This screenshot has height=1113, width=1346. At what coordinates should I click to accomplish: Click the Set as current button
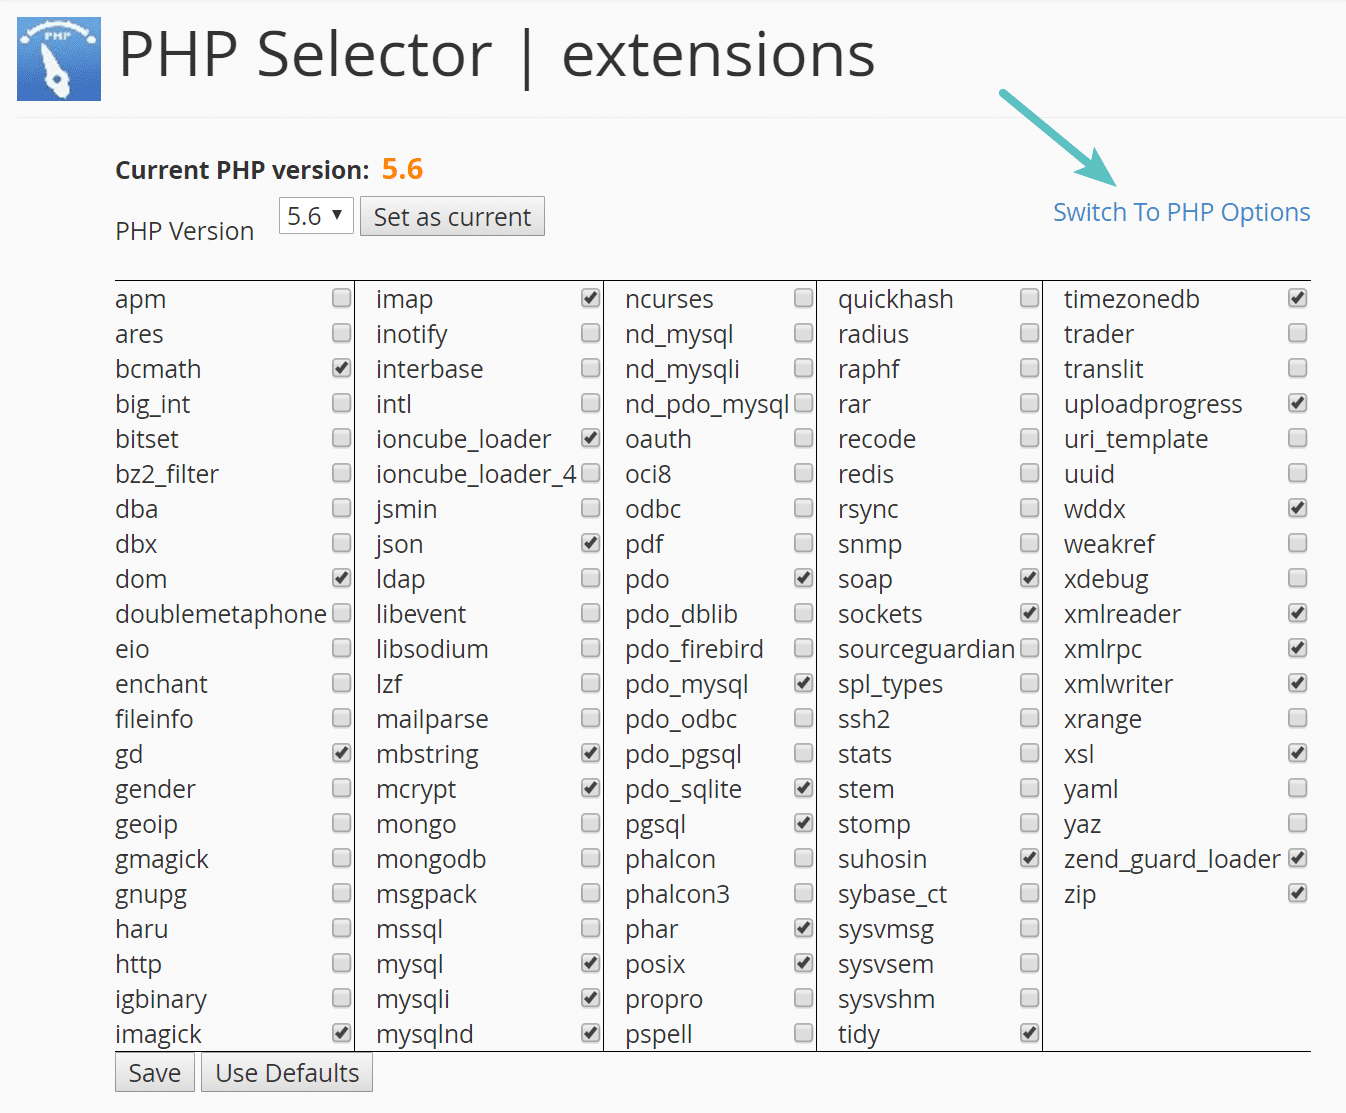(x=452, y=216)
